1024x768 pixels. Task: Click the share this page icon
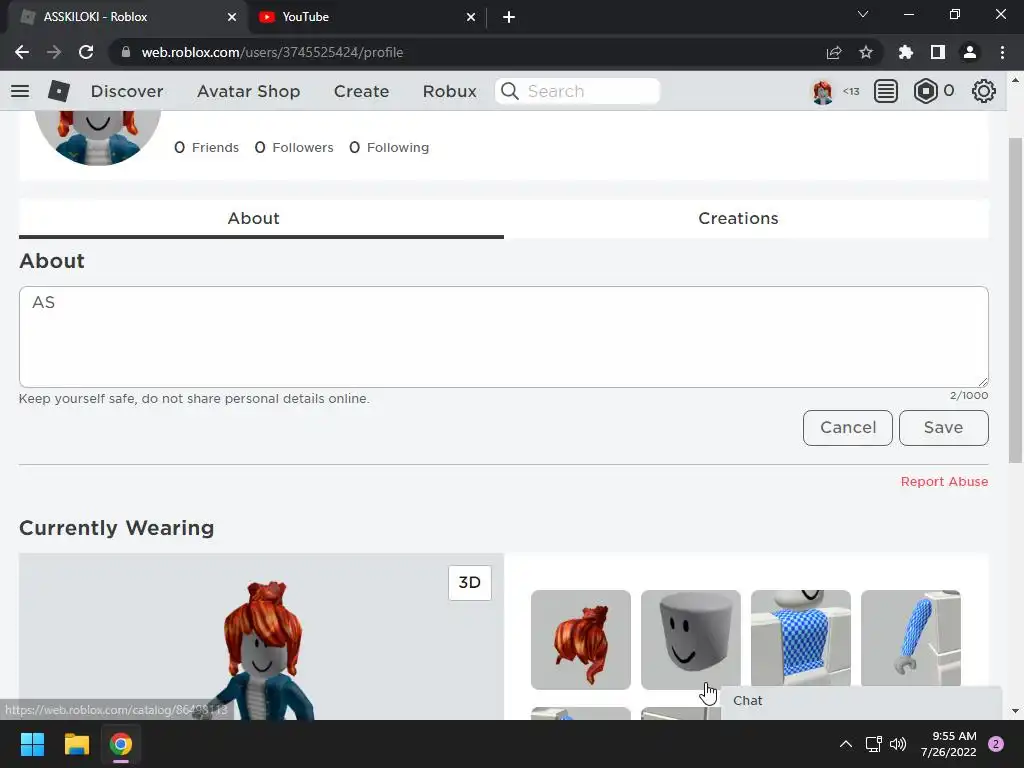click(834, 52)
